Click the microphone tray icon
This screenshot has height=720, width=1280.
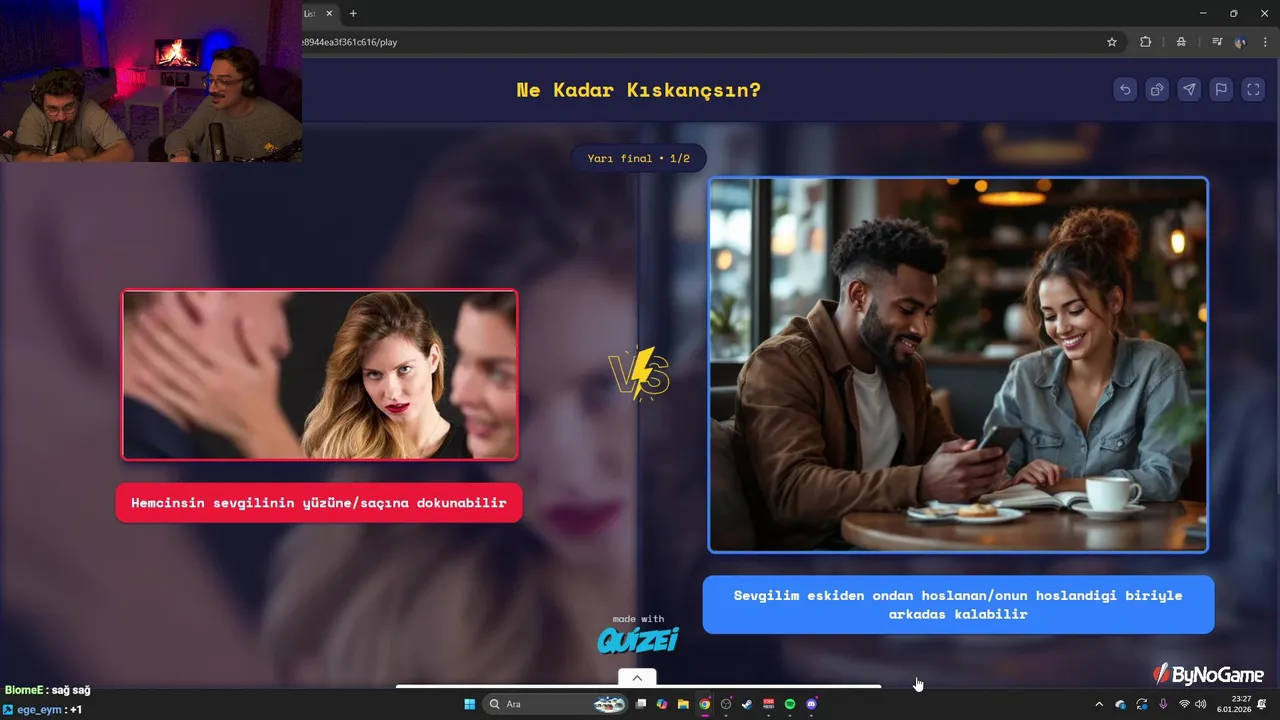coord(1163,704)
